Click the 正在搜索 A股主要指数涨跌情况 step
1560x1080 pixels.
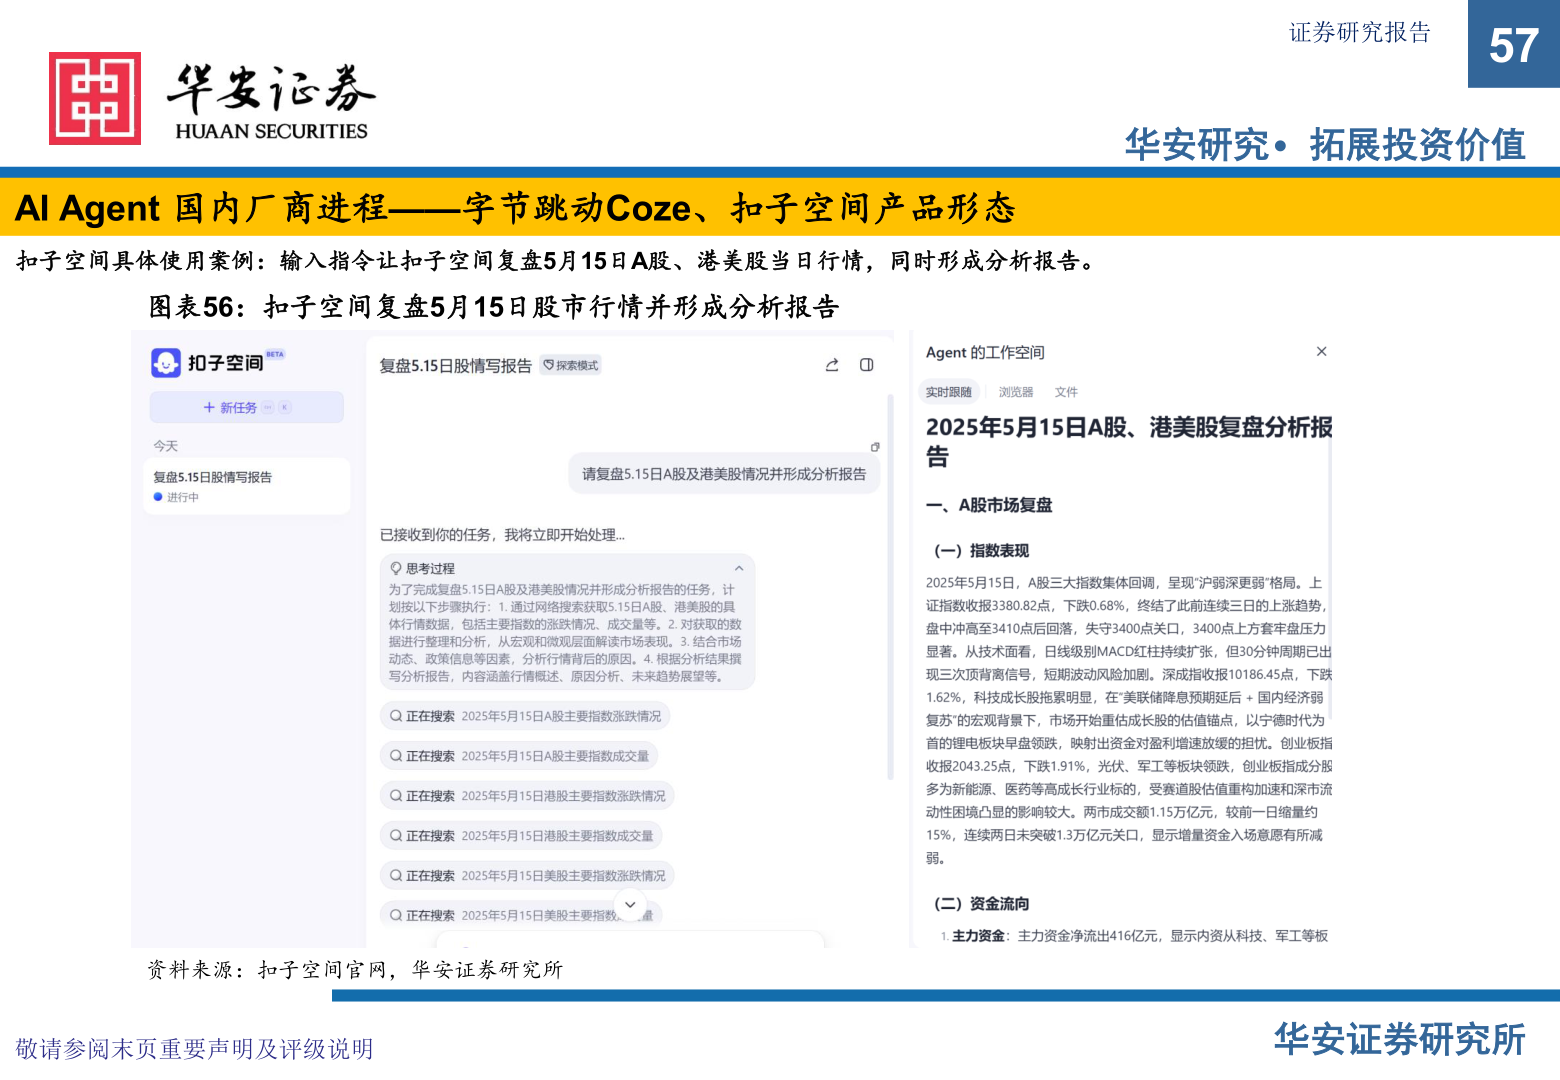(525, 716)
